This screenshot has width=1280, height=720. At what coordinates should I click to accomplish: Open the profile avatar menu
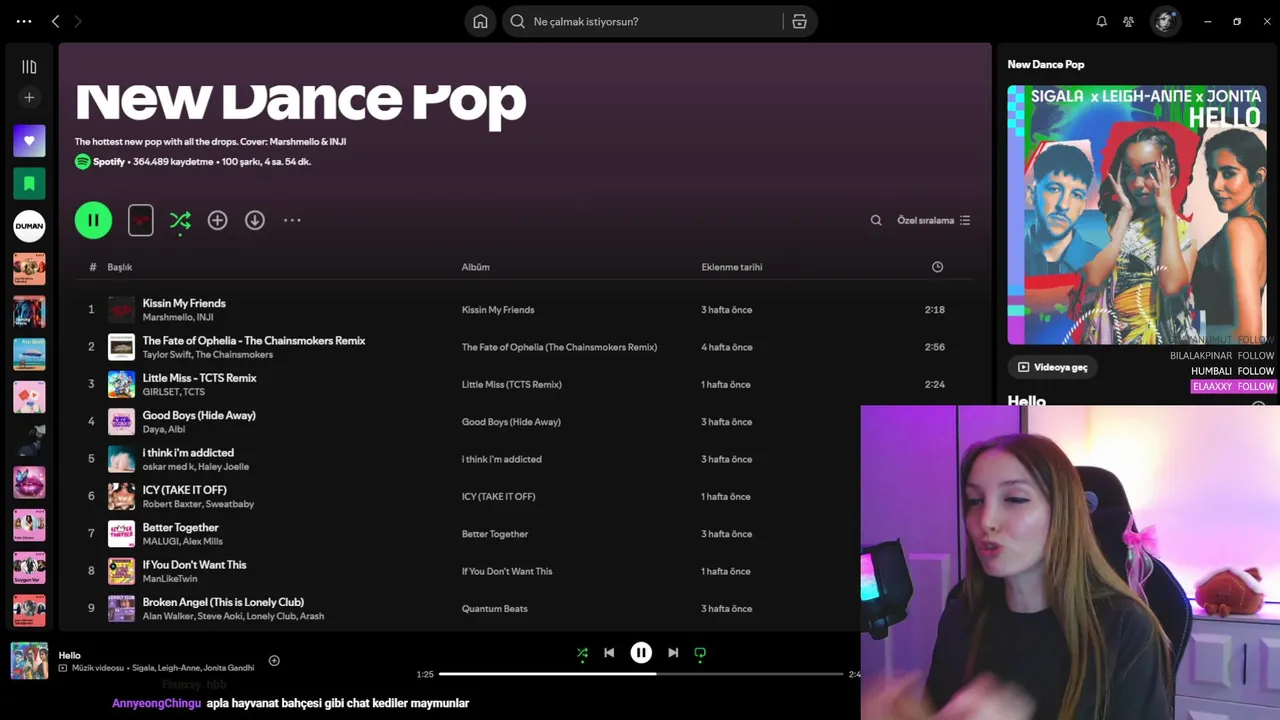1165,21
